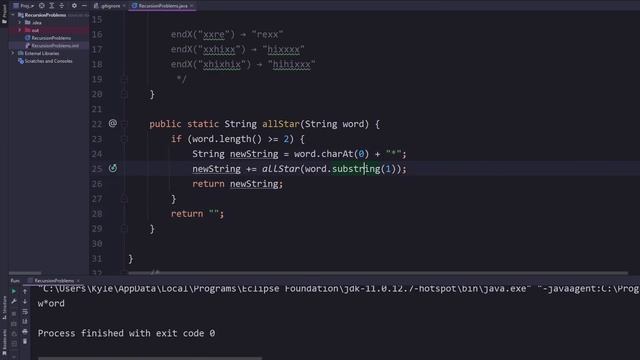Toggle soft-wrap in the Run console
The image size is (640, 360).
tap(25, 311)
